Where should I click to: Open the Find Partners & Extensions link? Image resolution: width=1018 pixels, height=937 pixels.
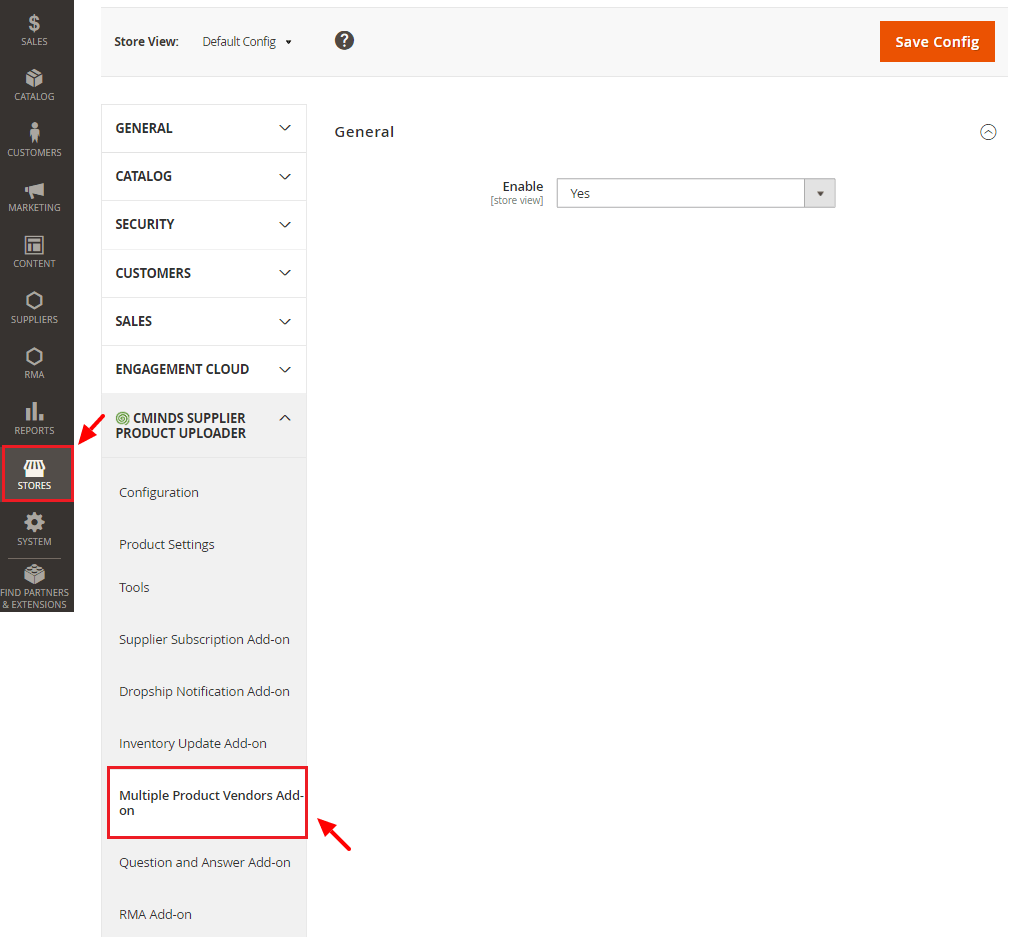coord(34,586)
